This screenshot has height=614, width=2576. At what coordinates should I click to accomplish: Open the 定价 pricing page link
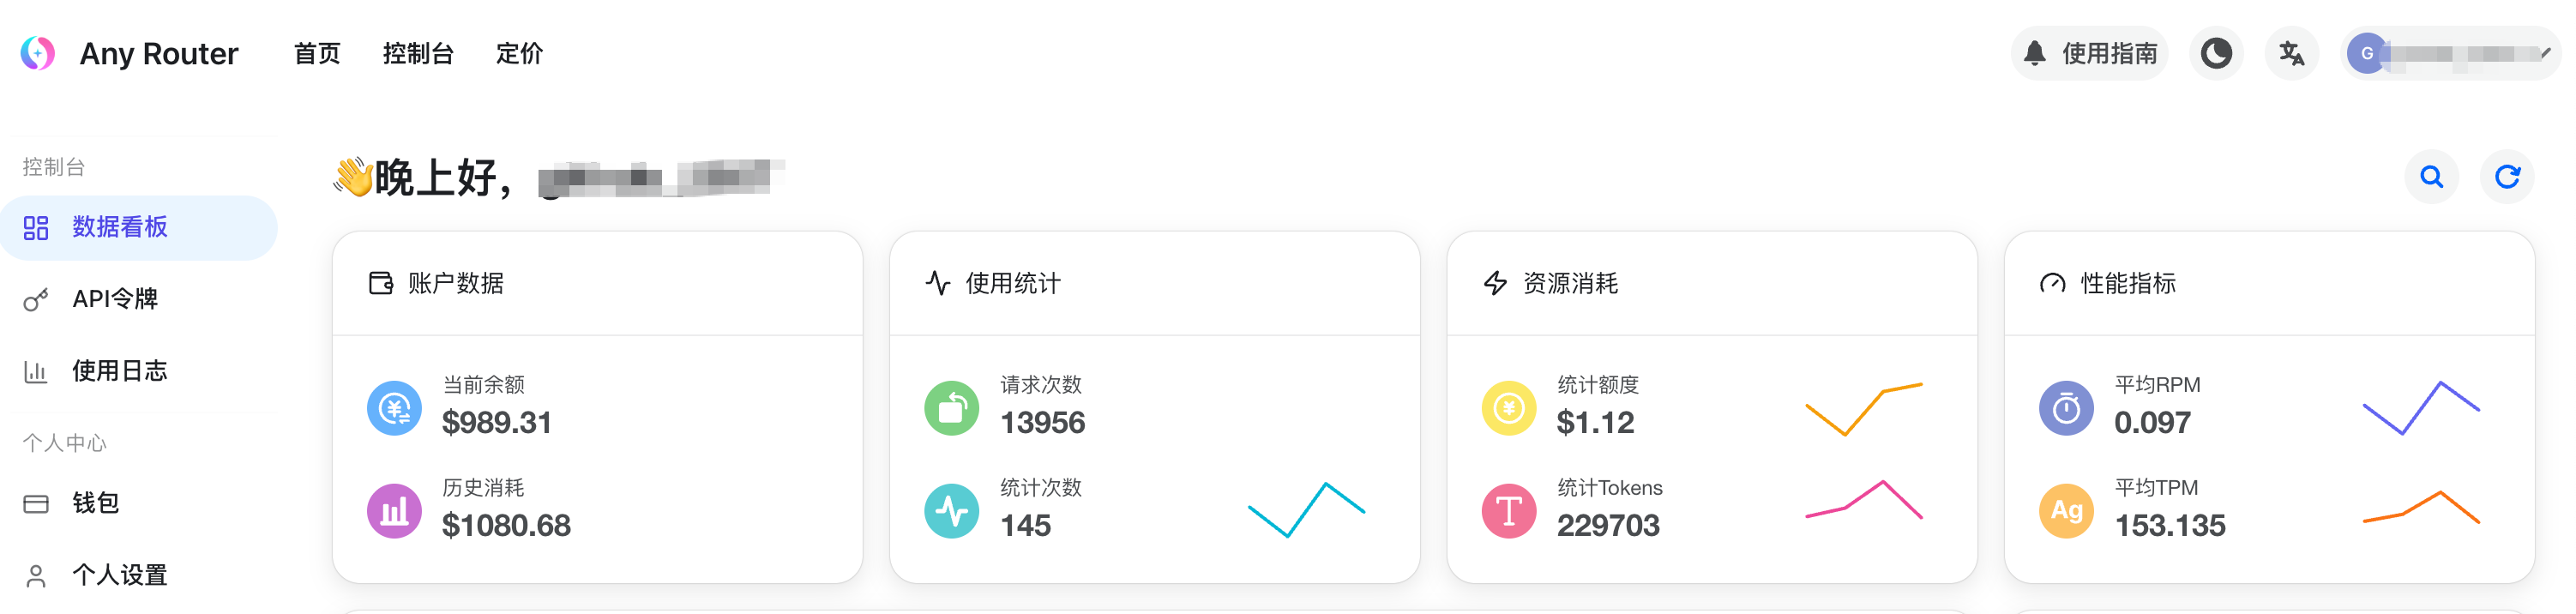click(x=519, y=53)
